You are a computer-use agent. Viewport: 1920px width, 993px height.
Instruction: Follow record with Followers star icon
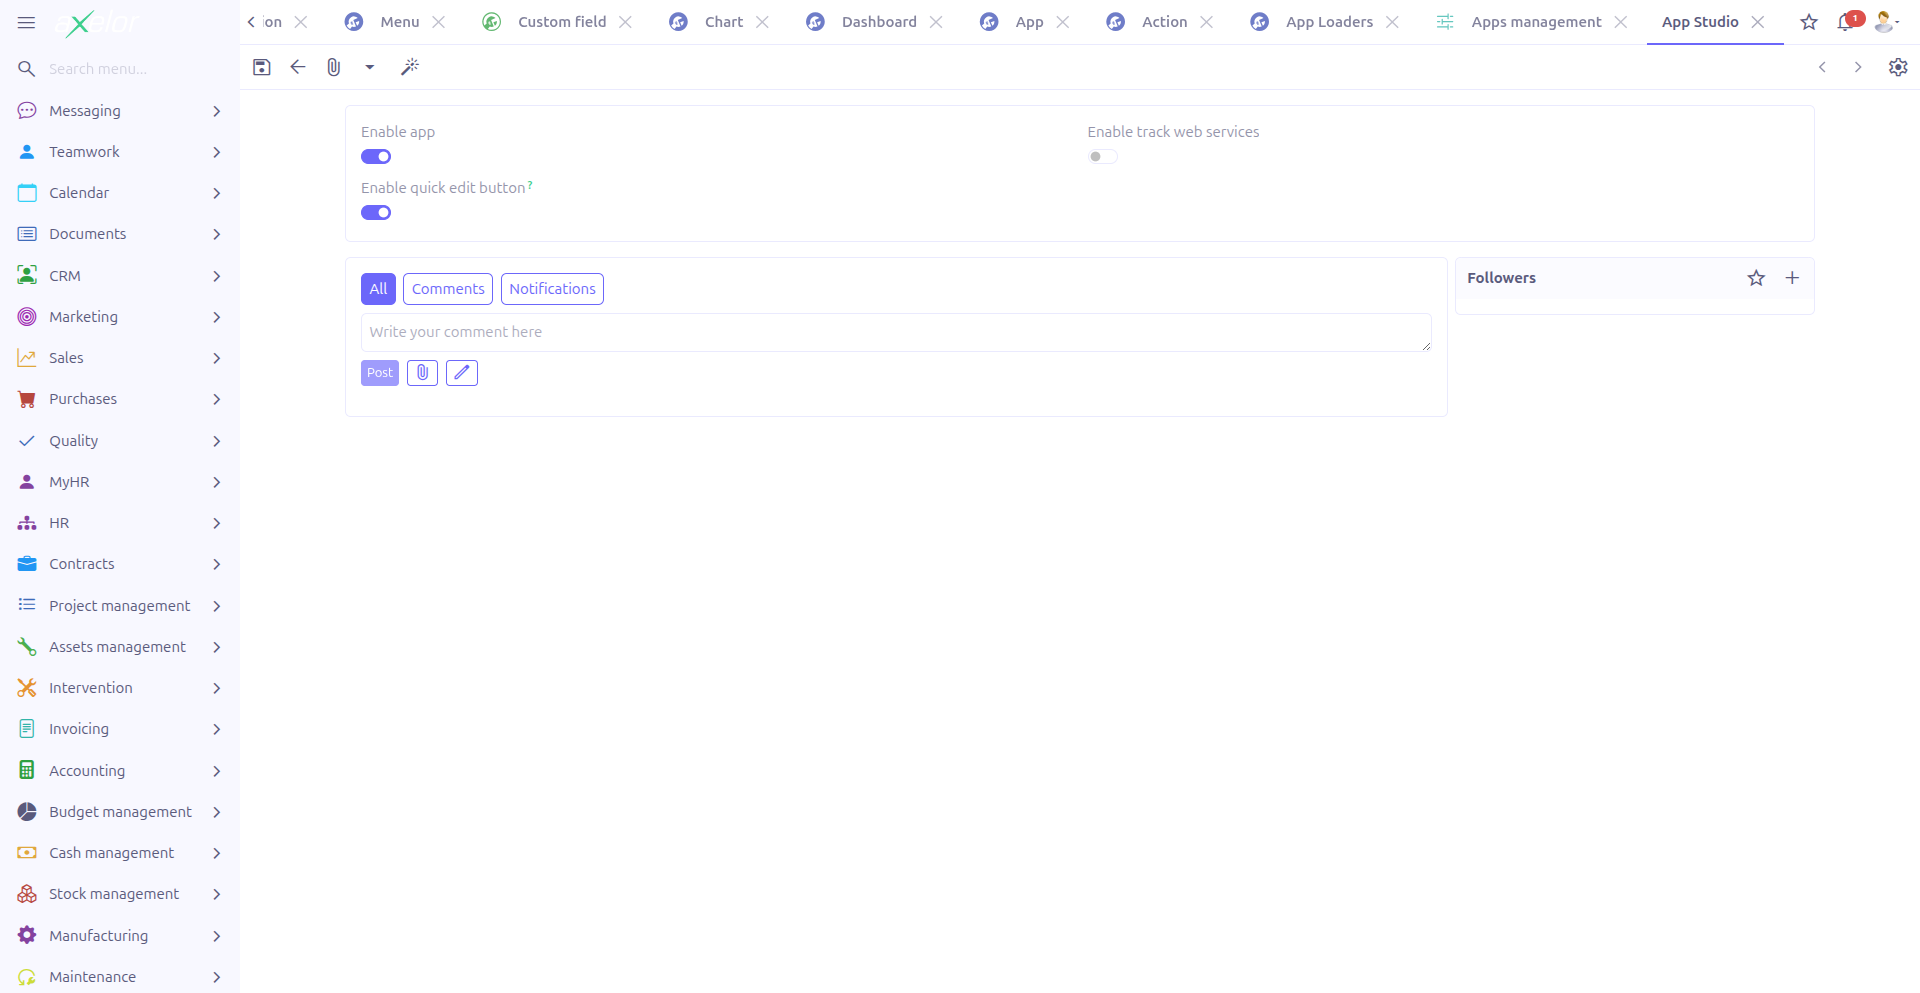coord(1756,278)
